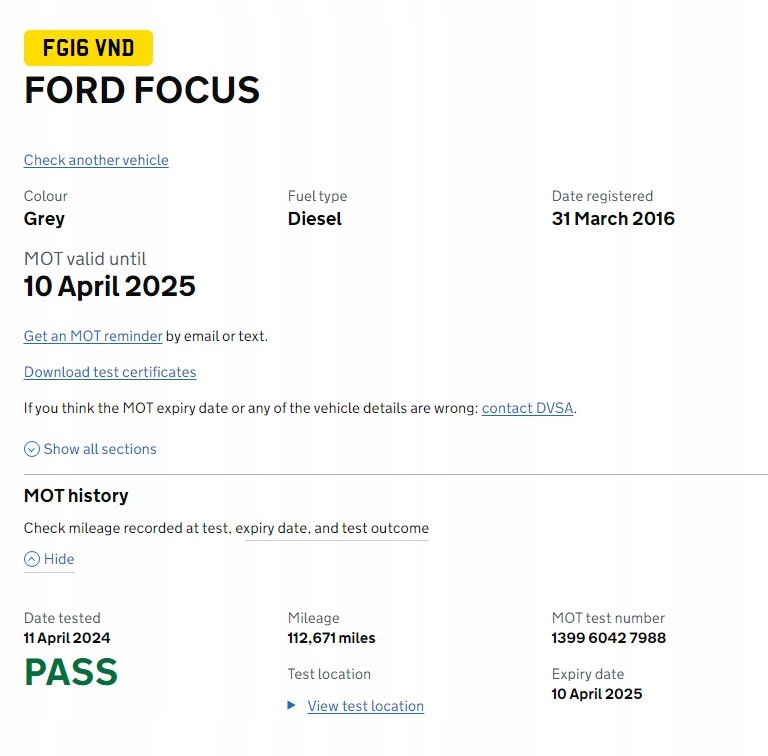Open the contact DVSA link
Viewport: 768px width, 756px height.
(528, 408)
